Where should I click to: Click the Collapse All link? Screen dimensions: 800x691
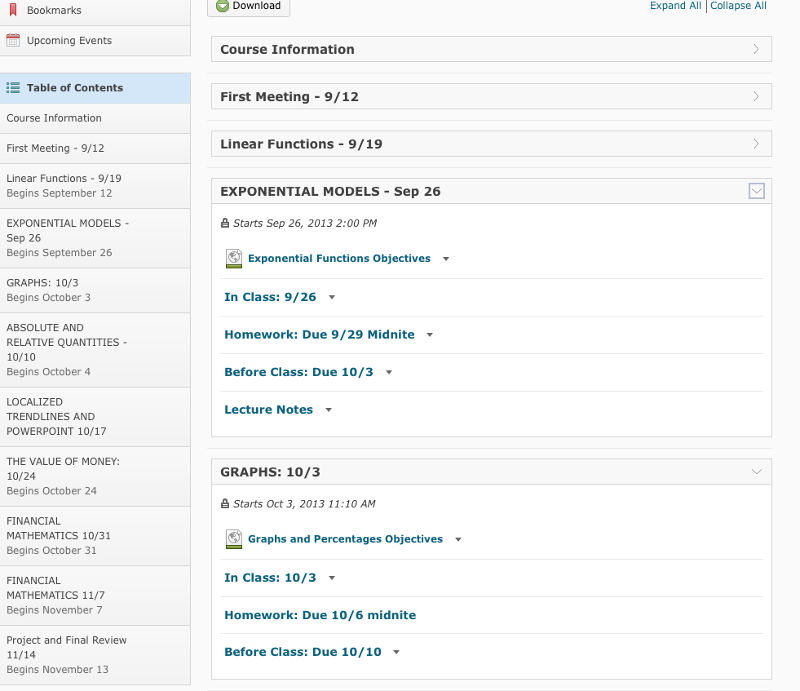738,6
